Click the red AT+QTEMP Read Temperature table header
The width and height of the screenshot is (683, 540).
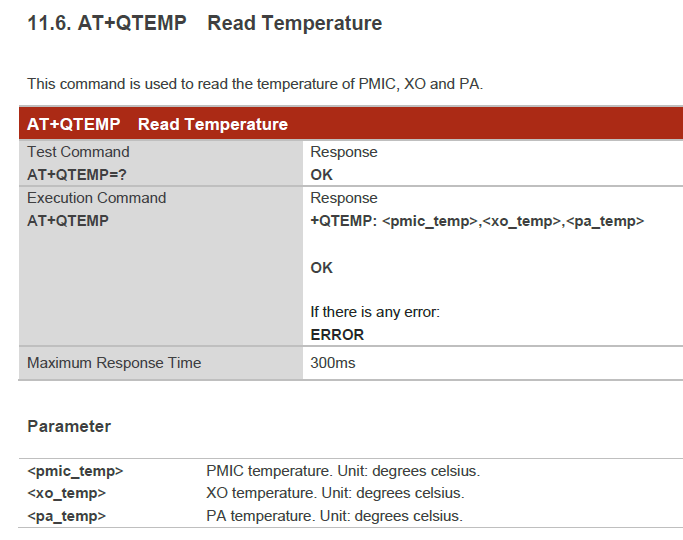[x=157, y=124]
